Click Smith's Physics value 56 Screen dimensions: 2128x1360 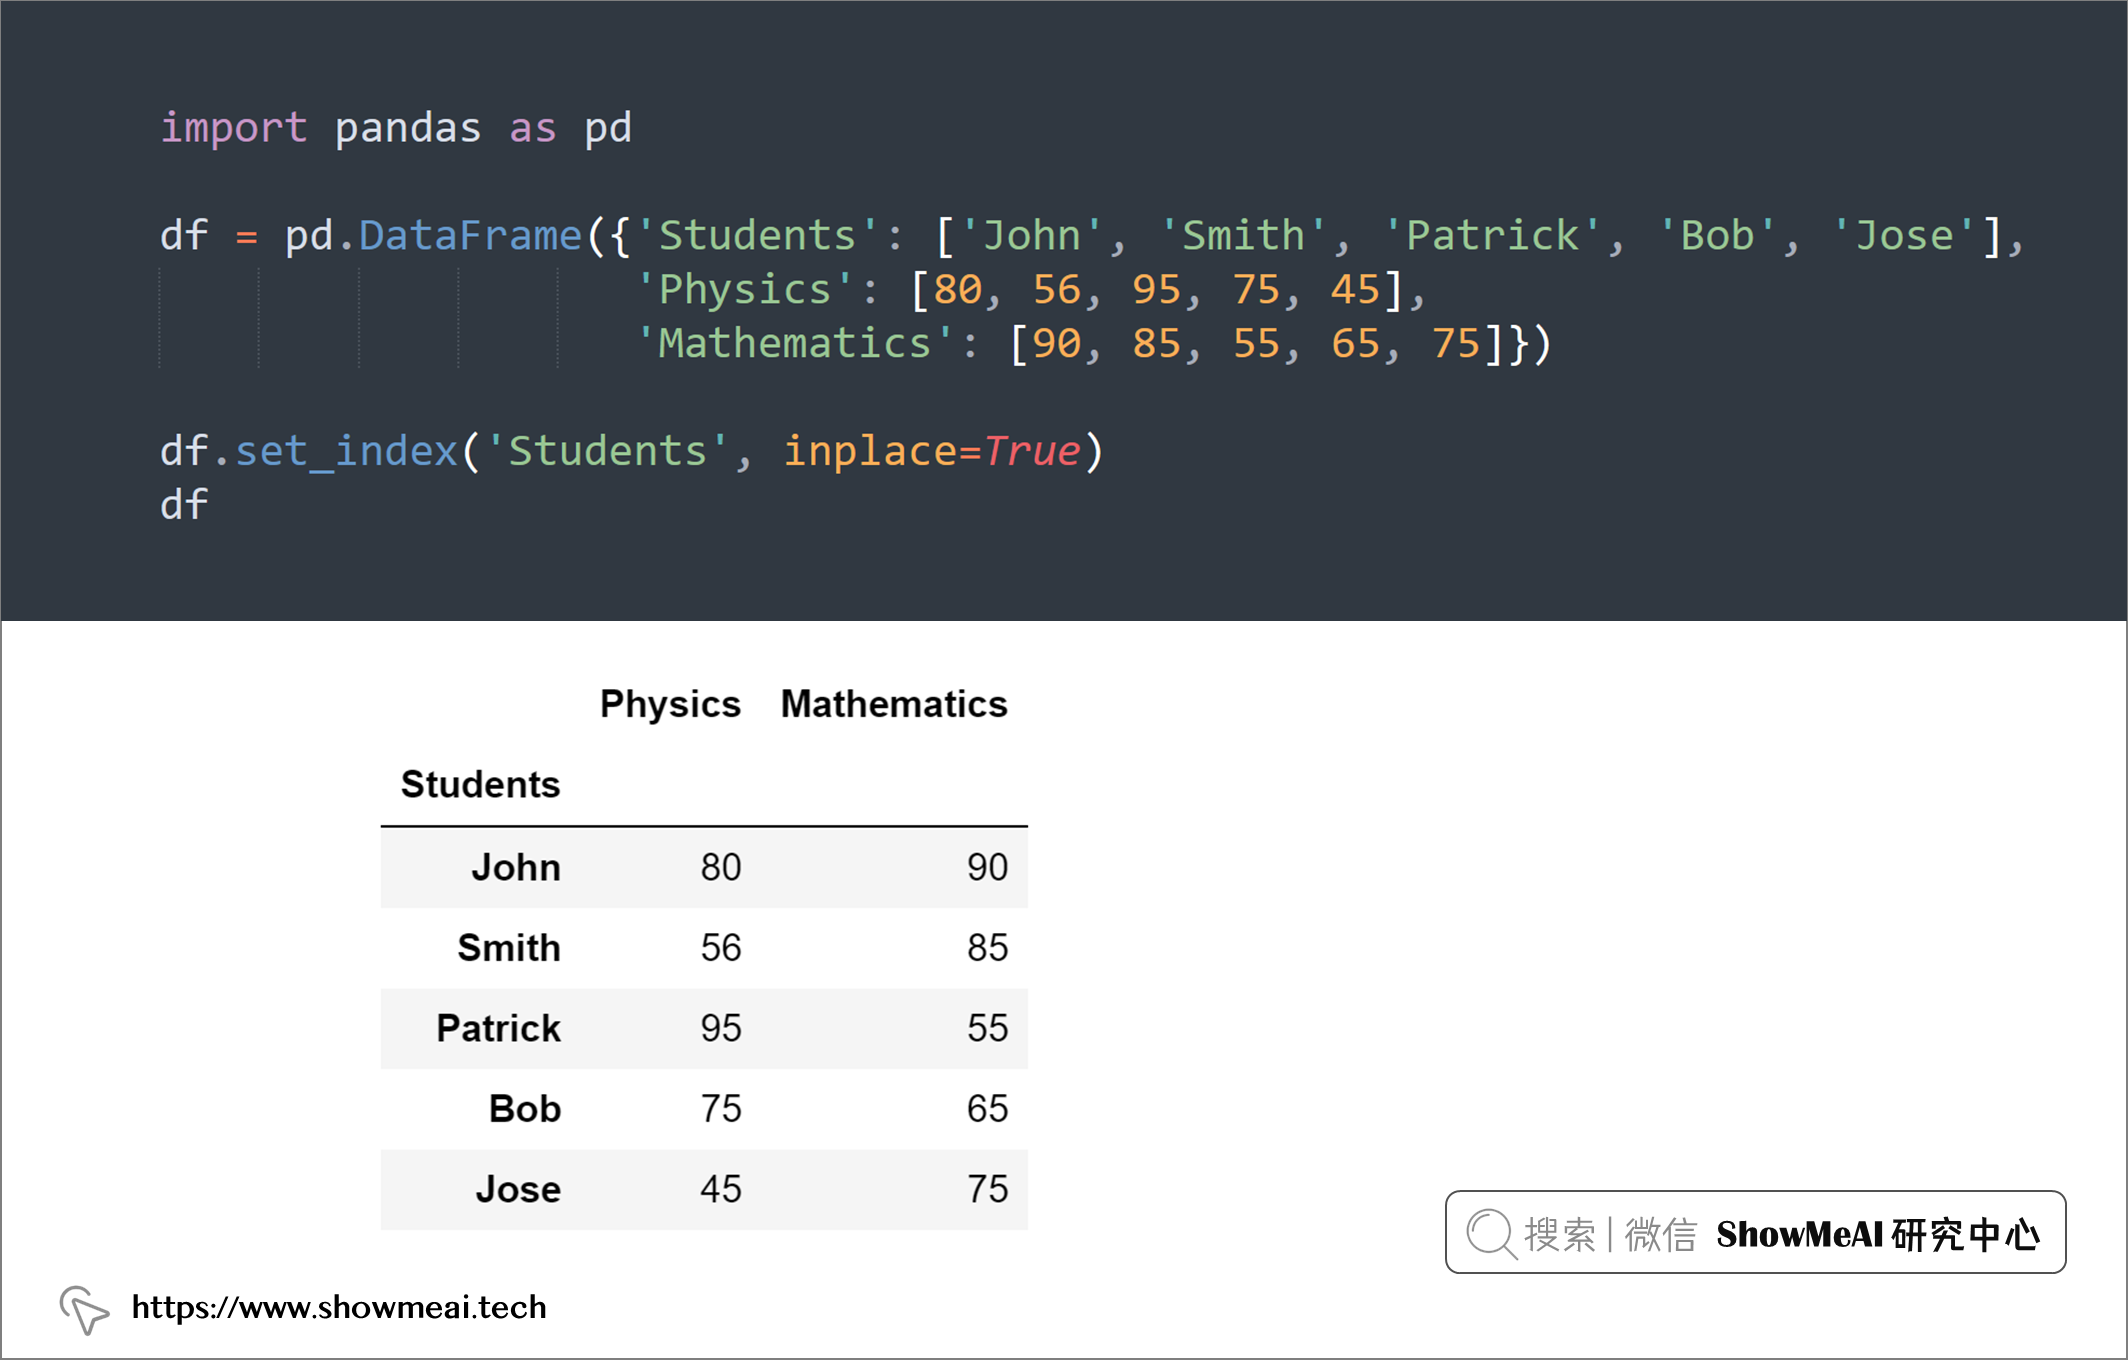[721, 948]
